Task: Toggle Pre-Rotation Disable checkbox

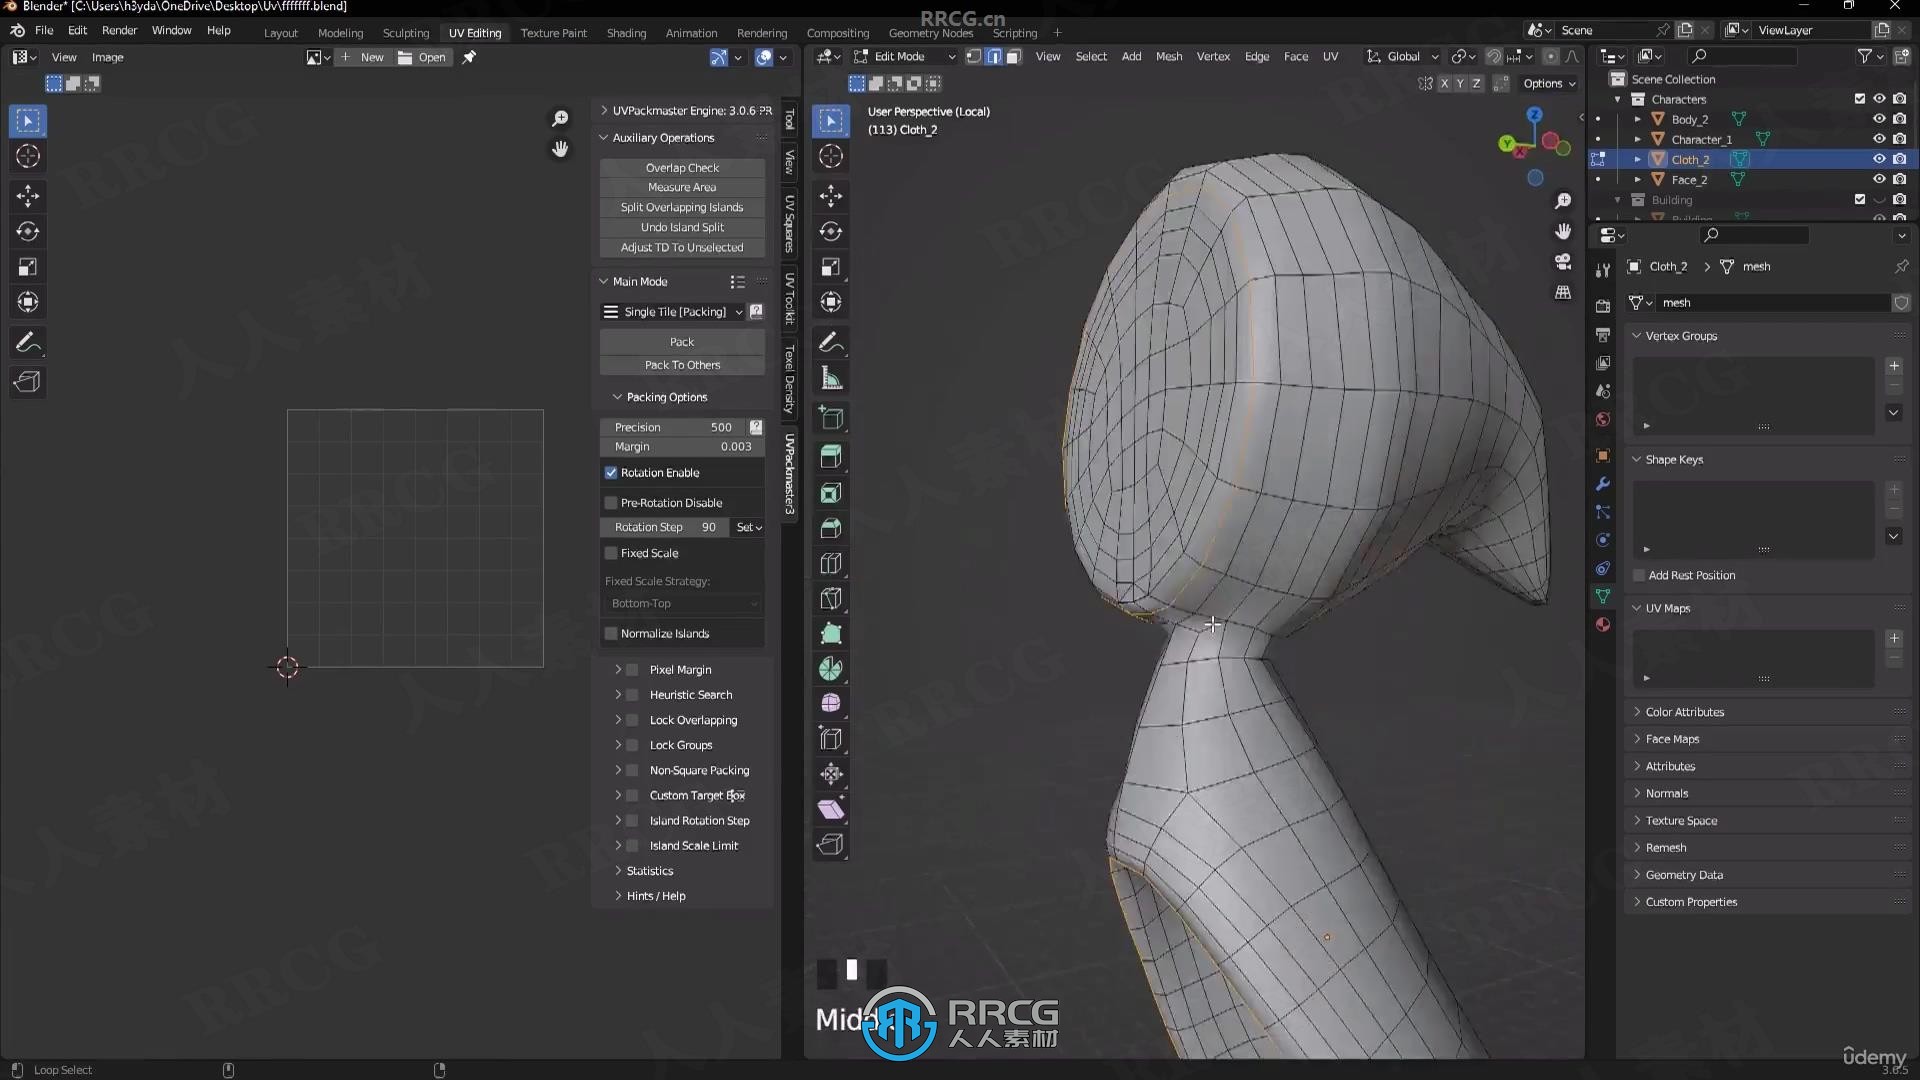Action: click(x=609, y=501)
